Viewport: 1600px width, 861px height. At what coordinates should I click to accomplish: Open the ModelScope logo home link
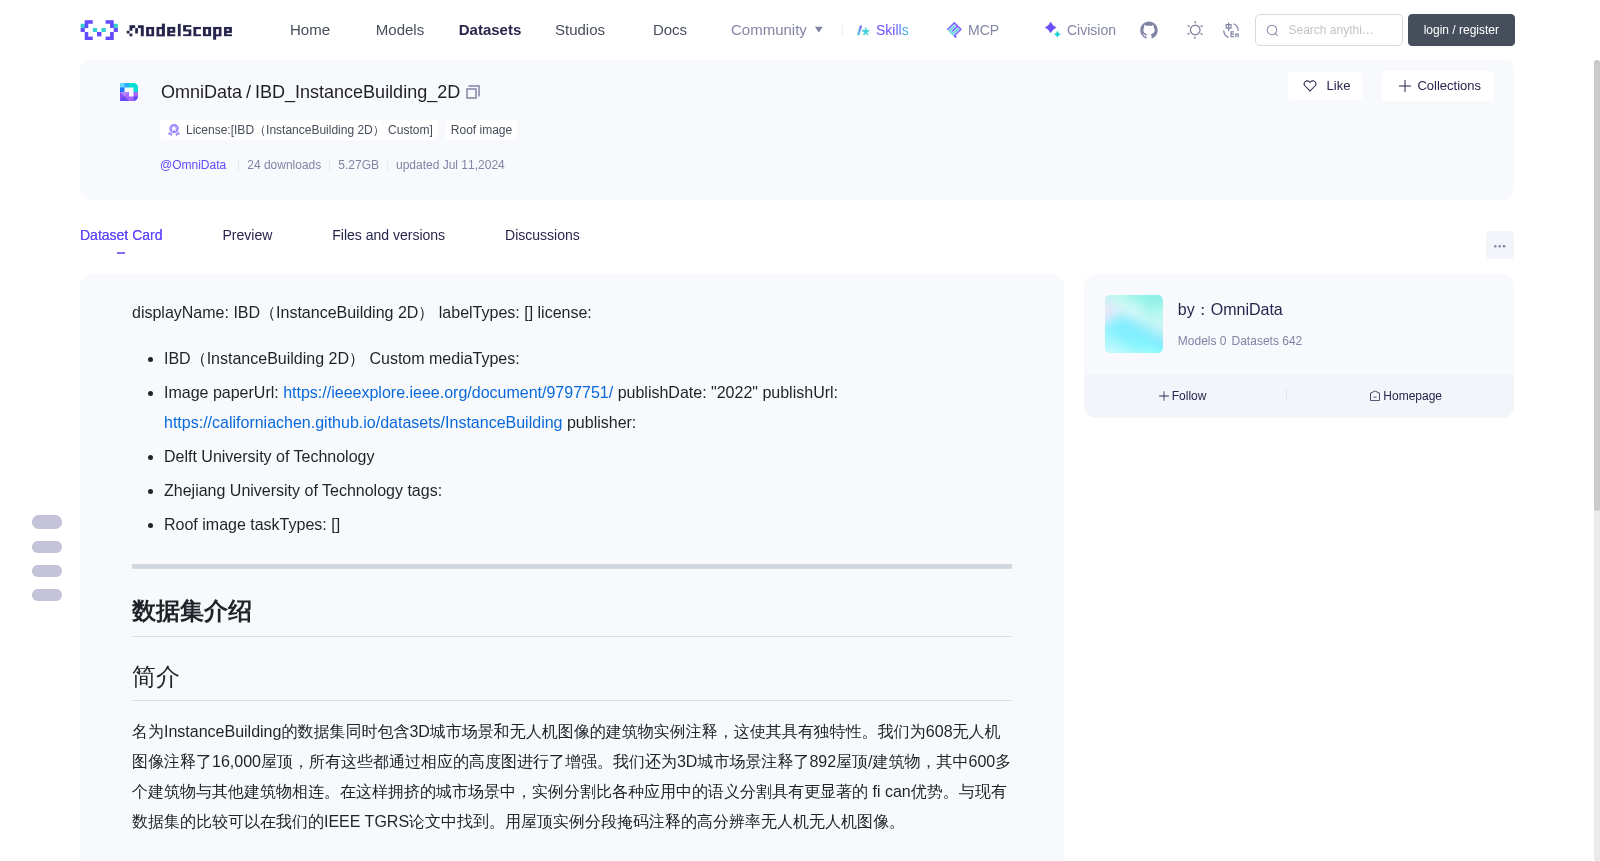[157, 30]
